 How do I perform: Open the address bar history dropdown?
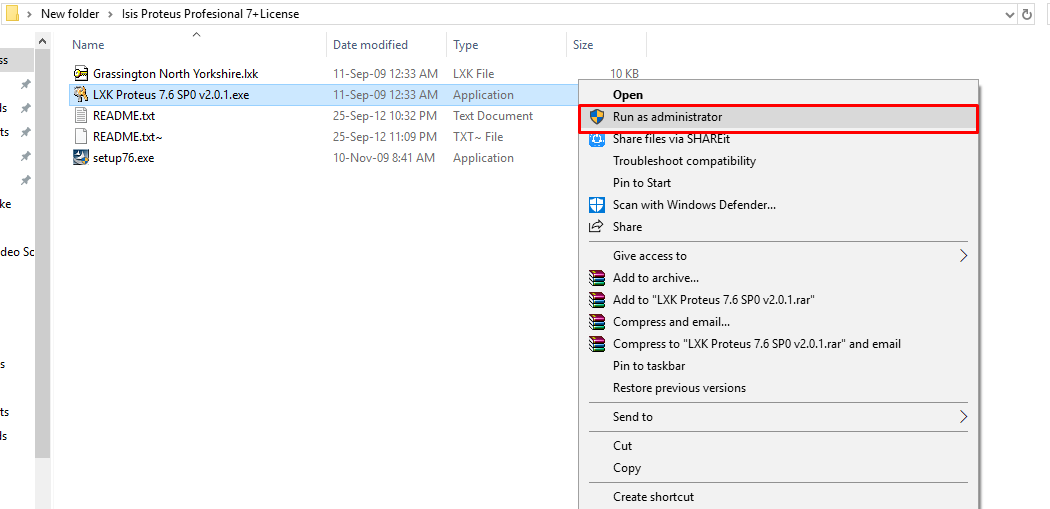[x=1010, y=13]
